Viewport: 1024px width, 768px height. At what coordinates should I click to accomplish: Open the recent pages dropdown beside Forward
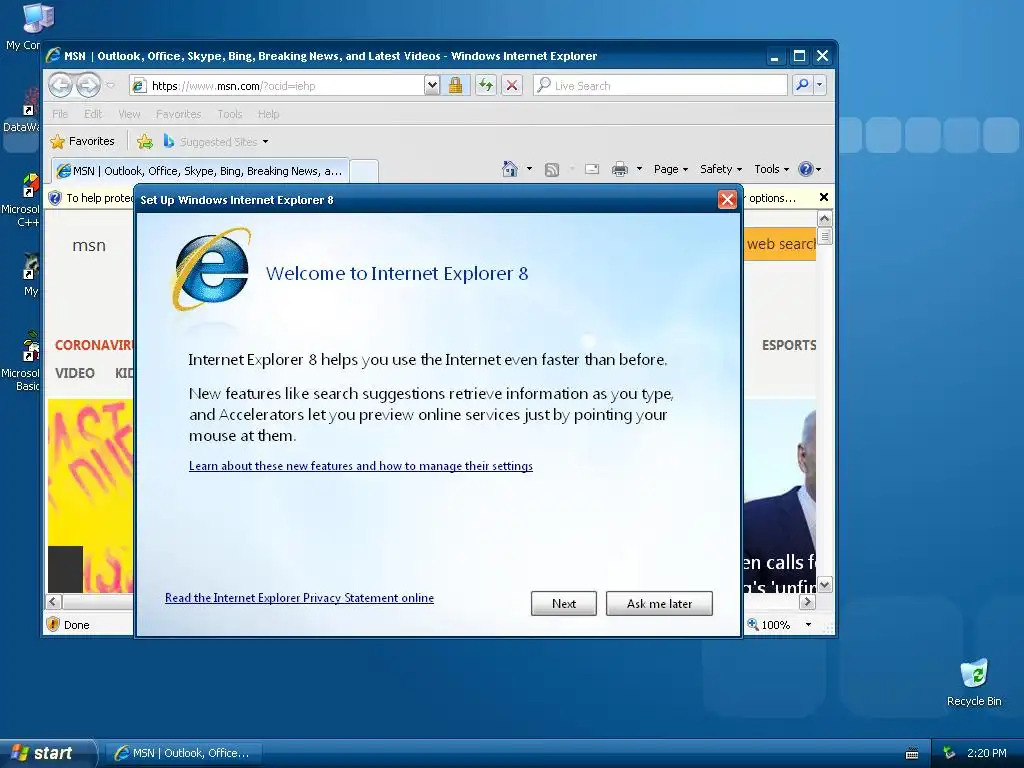(110, 85)
